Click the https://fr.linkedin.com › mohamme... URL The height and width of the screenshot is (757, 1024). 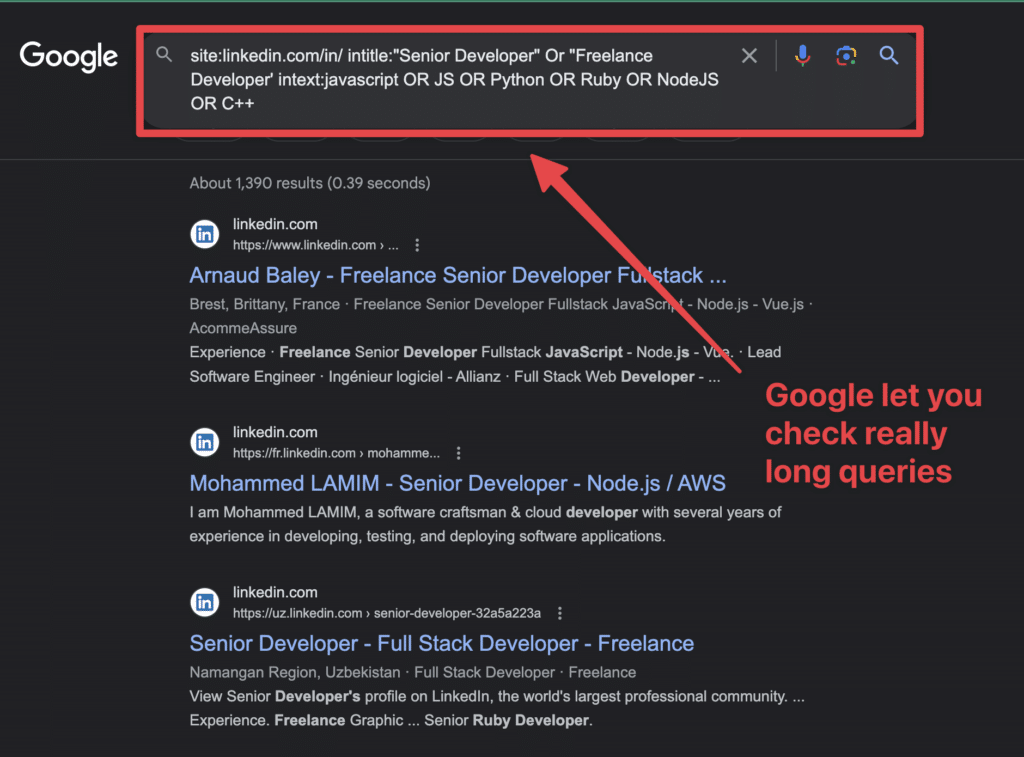click(336, 453)
